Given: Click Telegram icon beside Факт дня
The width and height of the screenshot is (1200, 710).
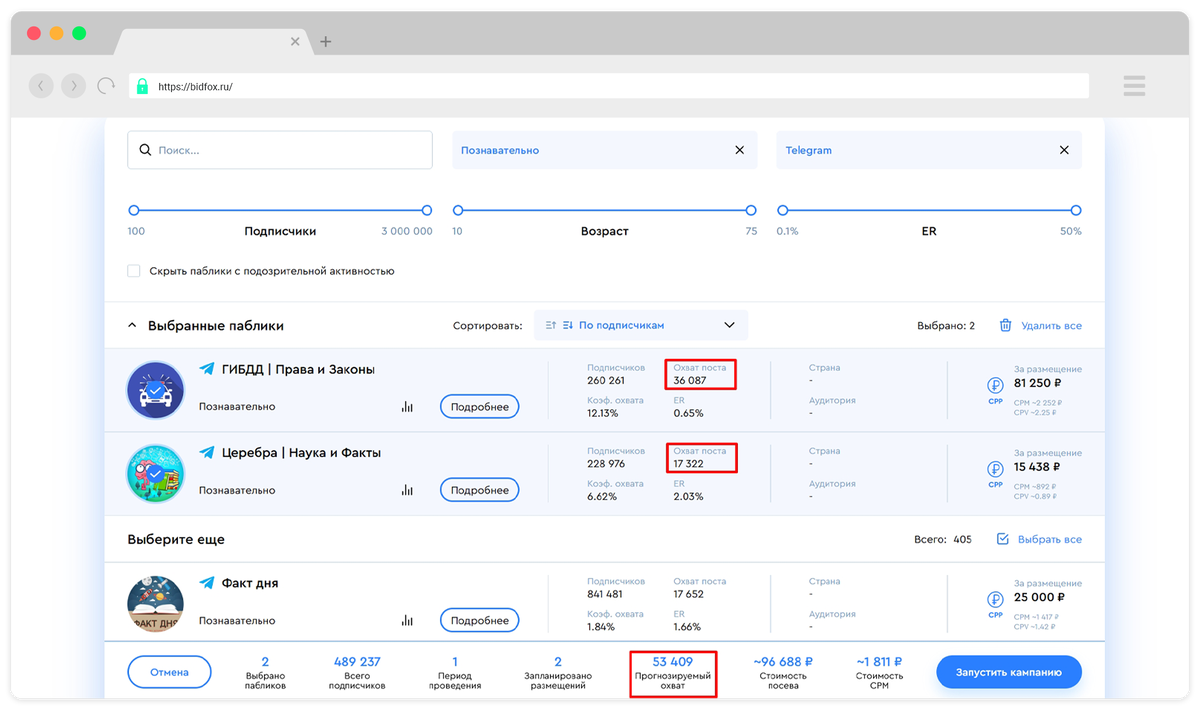Looking at the screenshot, I should 207,583.
